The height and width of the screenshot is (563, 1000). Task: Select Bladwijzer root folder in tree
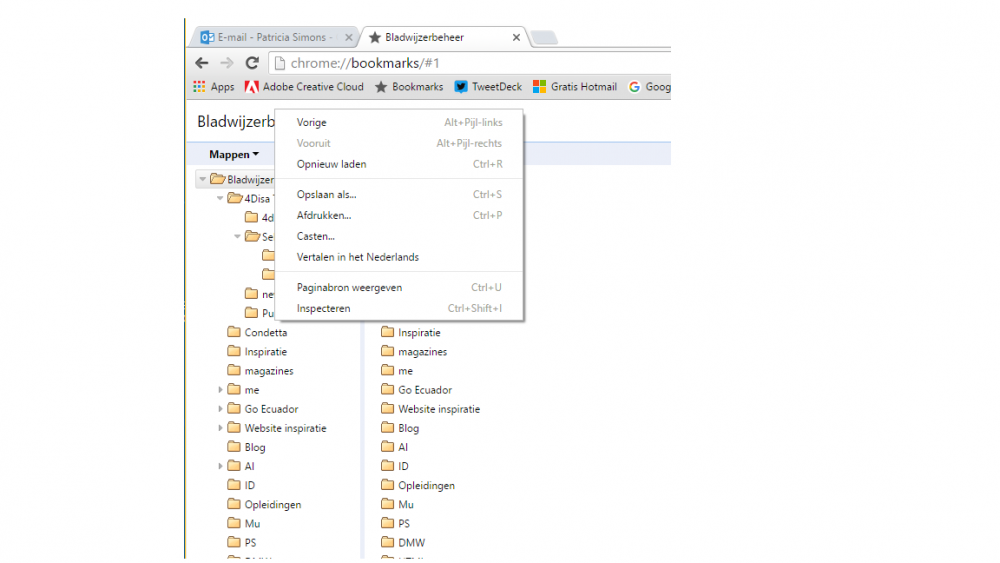pyautogui.click(x=242, y=179)
